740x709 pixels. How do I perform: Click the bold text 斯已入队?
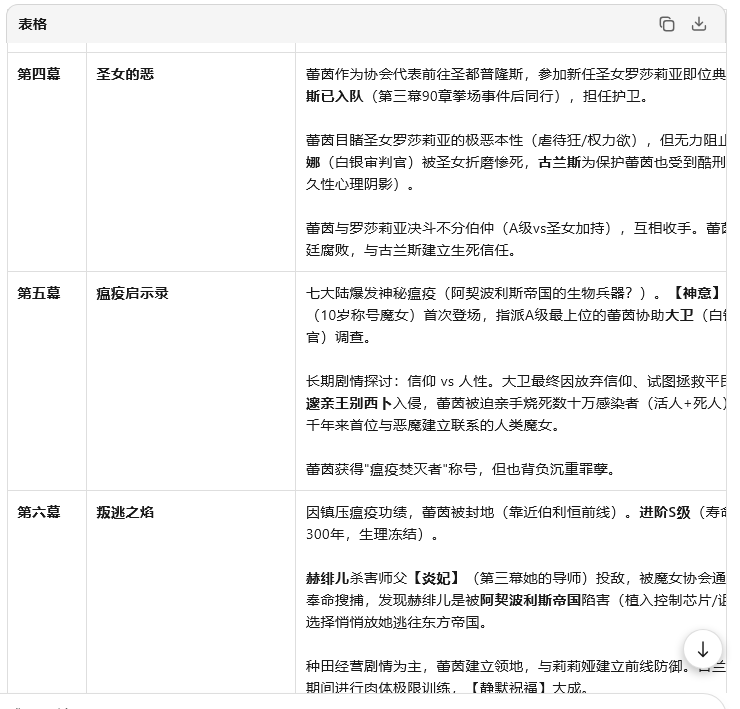(x=335, y=96)
